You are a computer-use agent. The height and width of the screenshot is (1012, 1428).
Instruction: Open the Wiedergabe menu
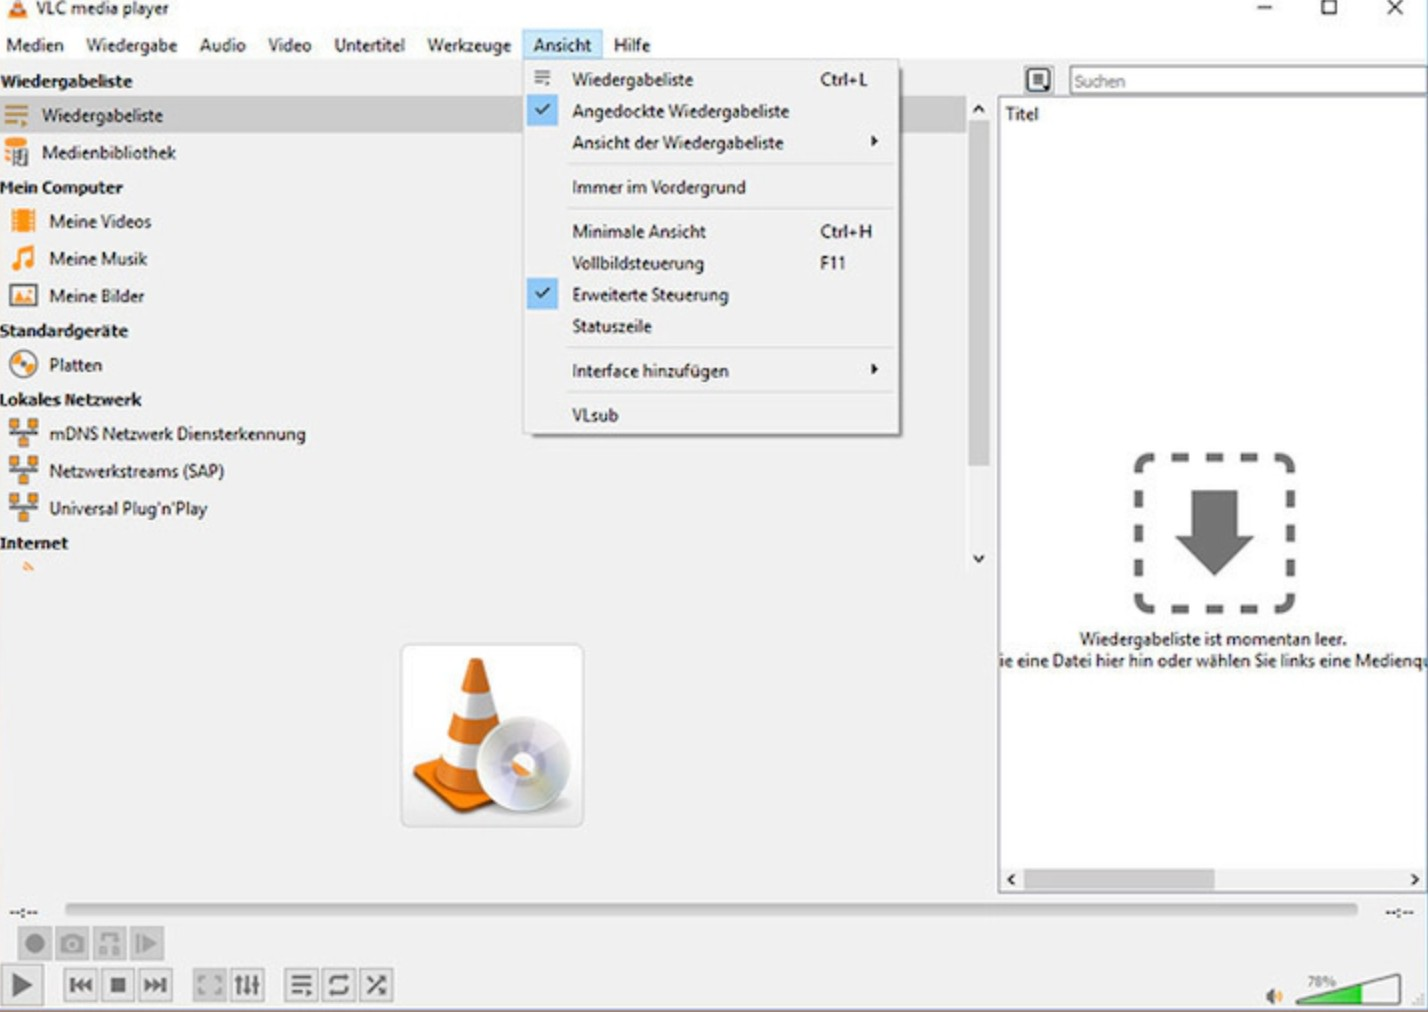(x=131, y=45)
